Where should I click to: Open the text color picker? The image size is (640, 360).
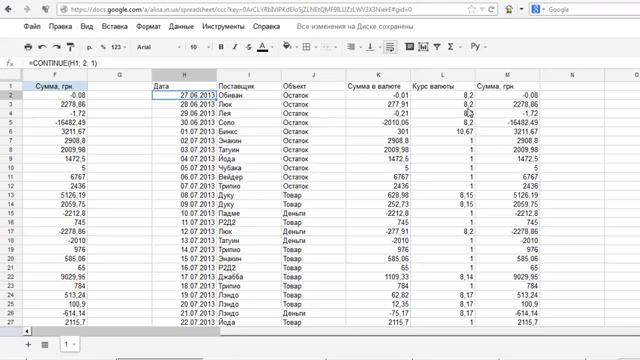pyautogui.click(x=263, y=47)
